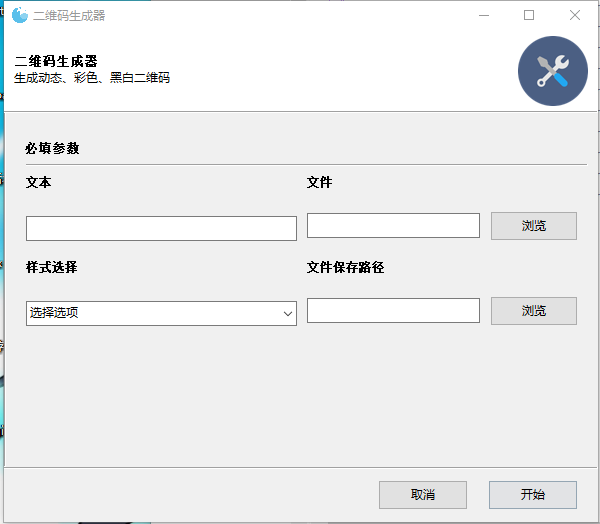Click the 样式选择 label
600x524 pixels.
click(51, 267)
